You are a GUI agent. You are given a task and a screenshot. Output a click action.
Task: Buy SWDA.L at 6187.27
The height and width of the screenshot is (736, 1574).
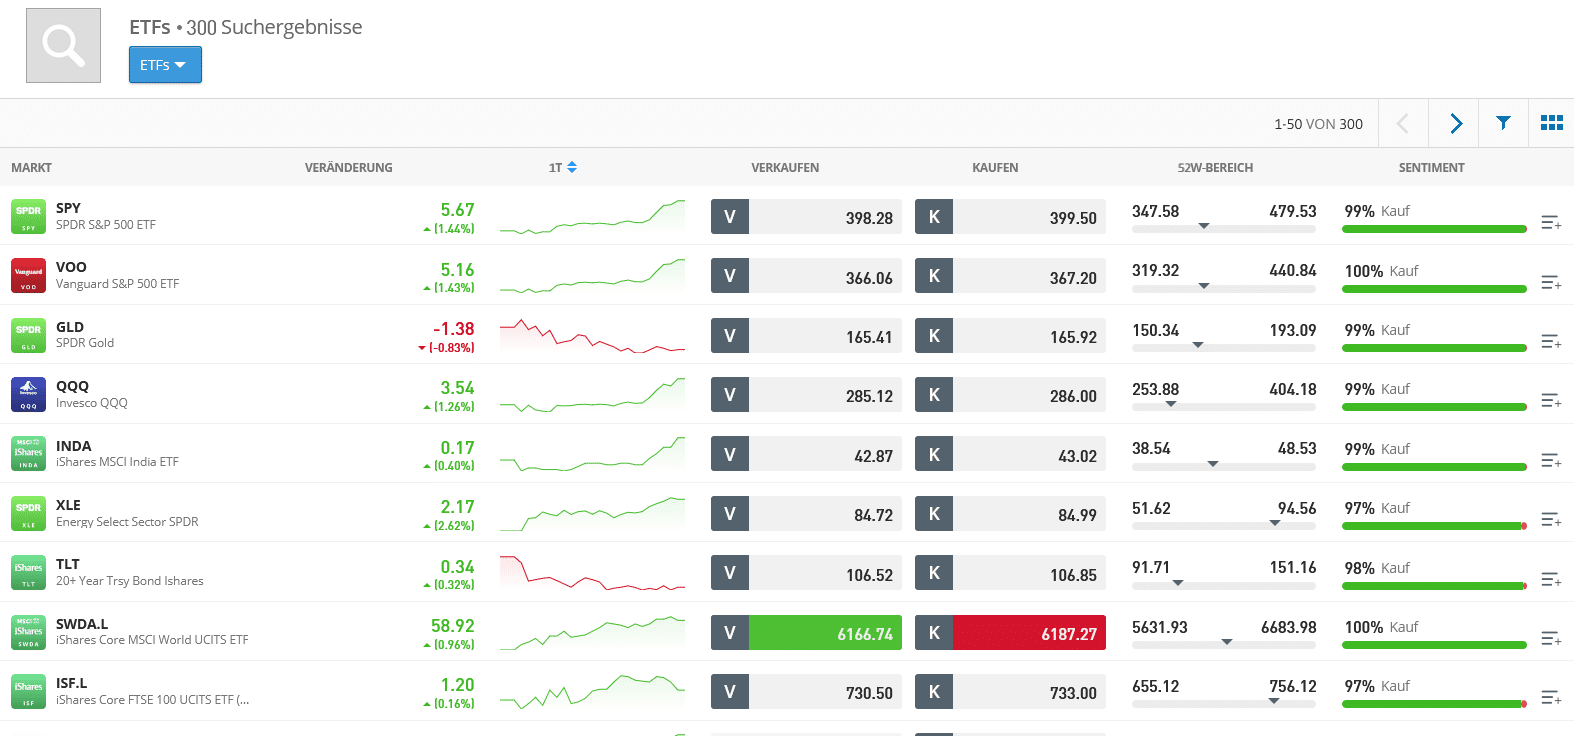click(1010, 633)
